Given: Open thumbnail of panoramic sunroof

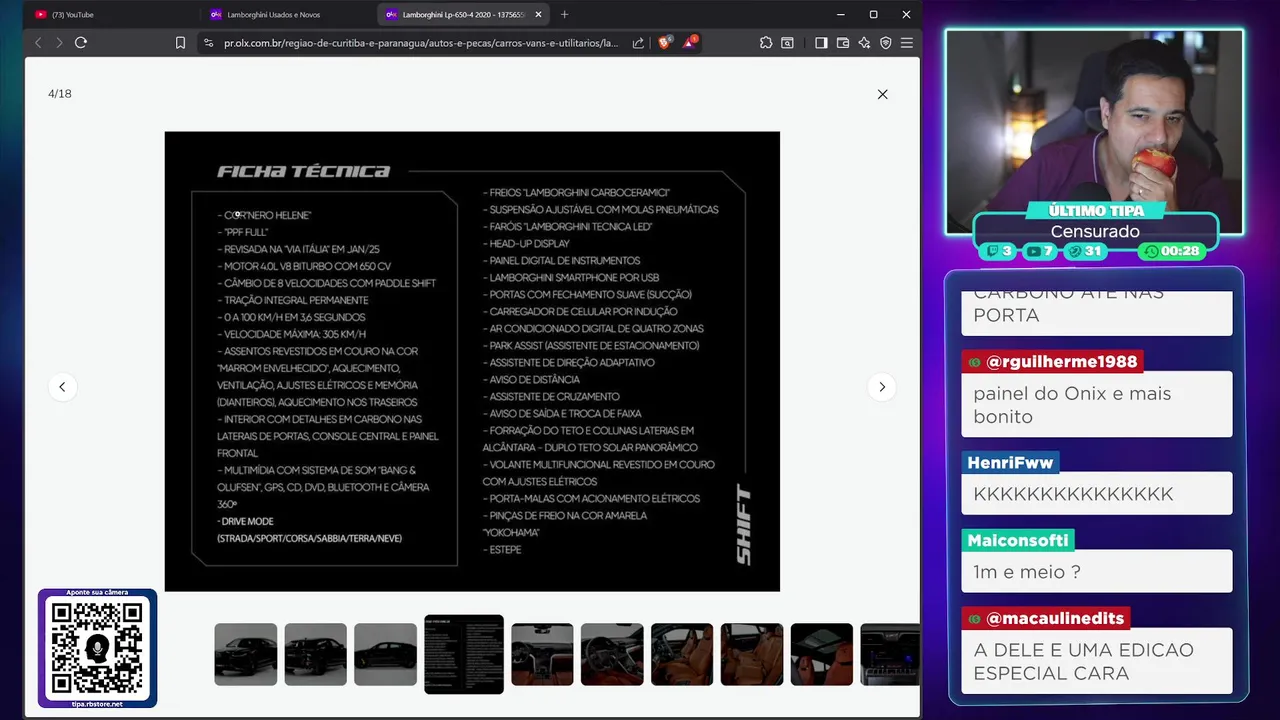Looking at the screenshot, I should pyautogui.click(x=822, y=655).
